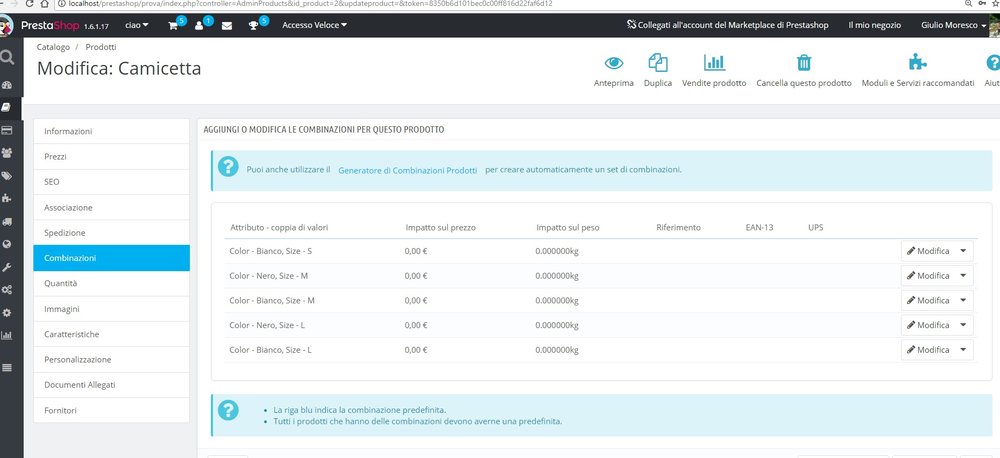Open the customers notification icon

point(200,26)
